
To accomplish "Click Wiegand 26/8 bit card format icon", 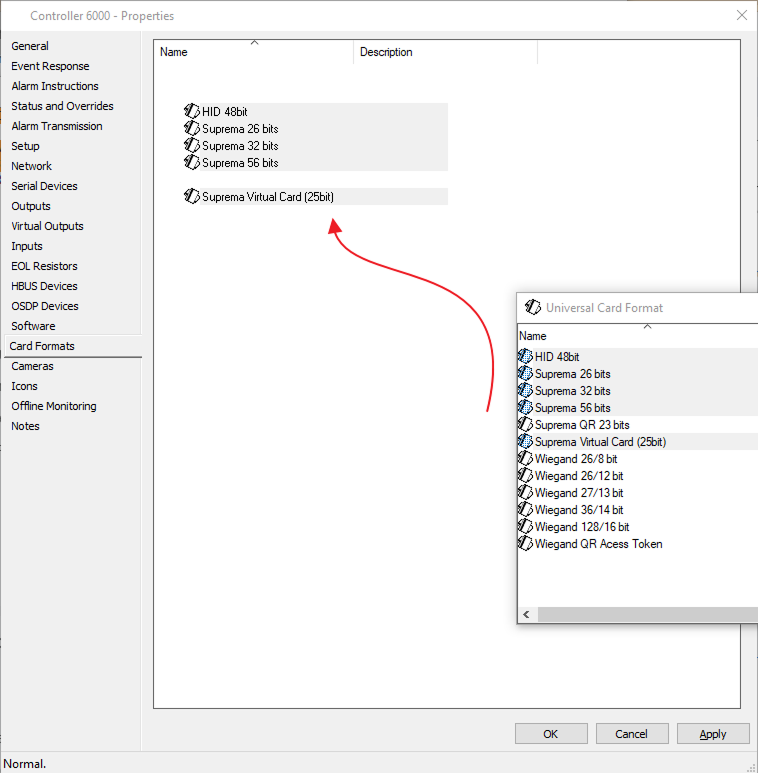I will point(526,459).
